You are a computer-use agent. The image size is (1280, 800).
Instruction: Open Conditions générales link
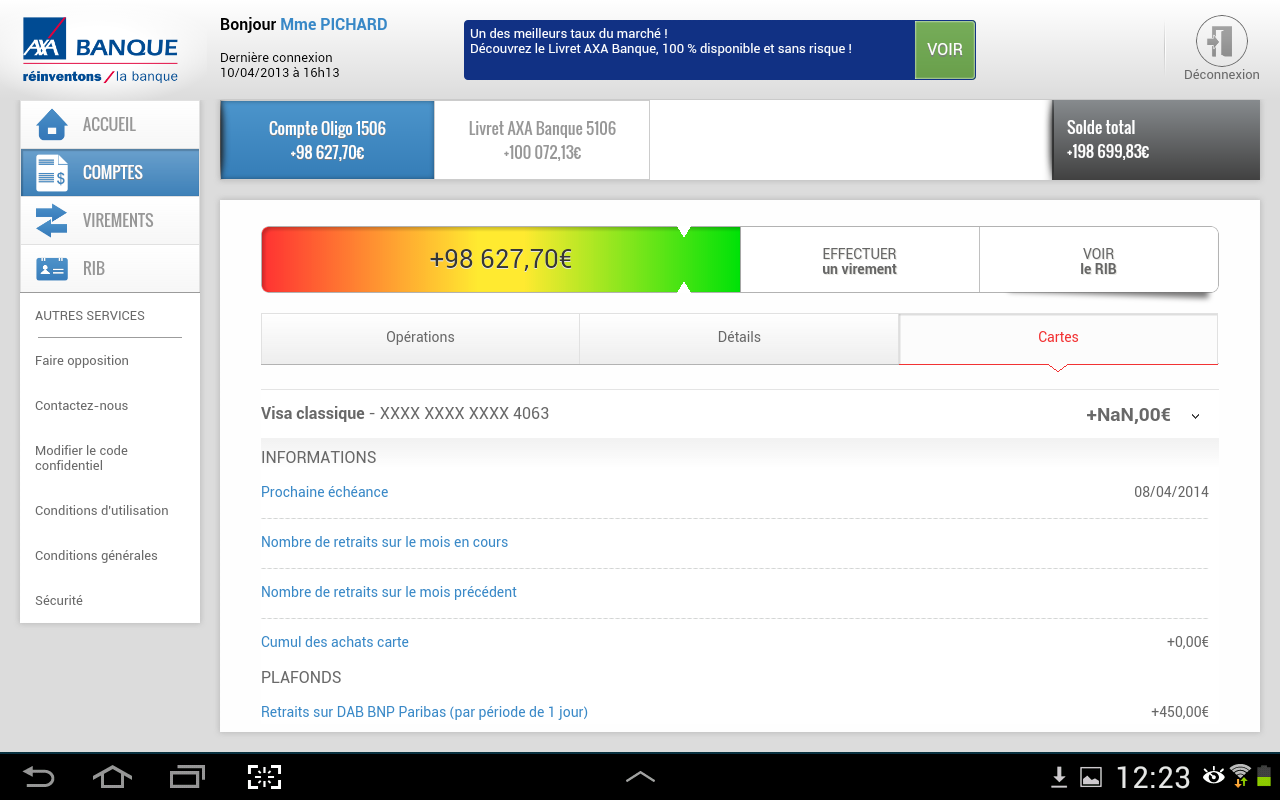[x=96, y=556]
